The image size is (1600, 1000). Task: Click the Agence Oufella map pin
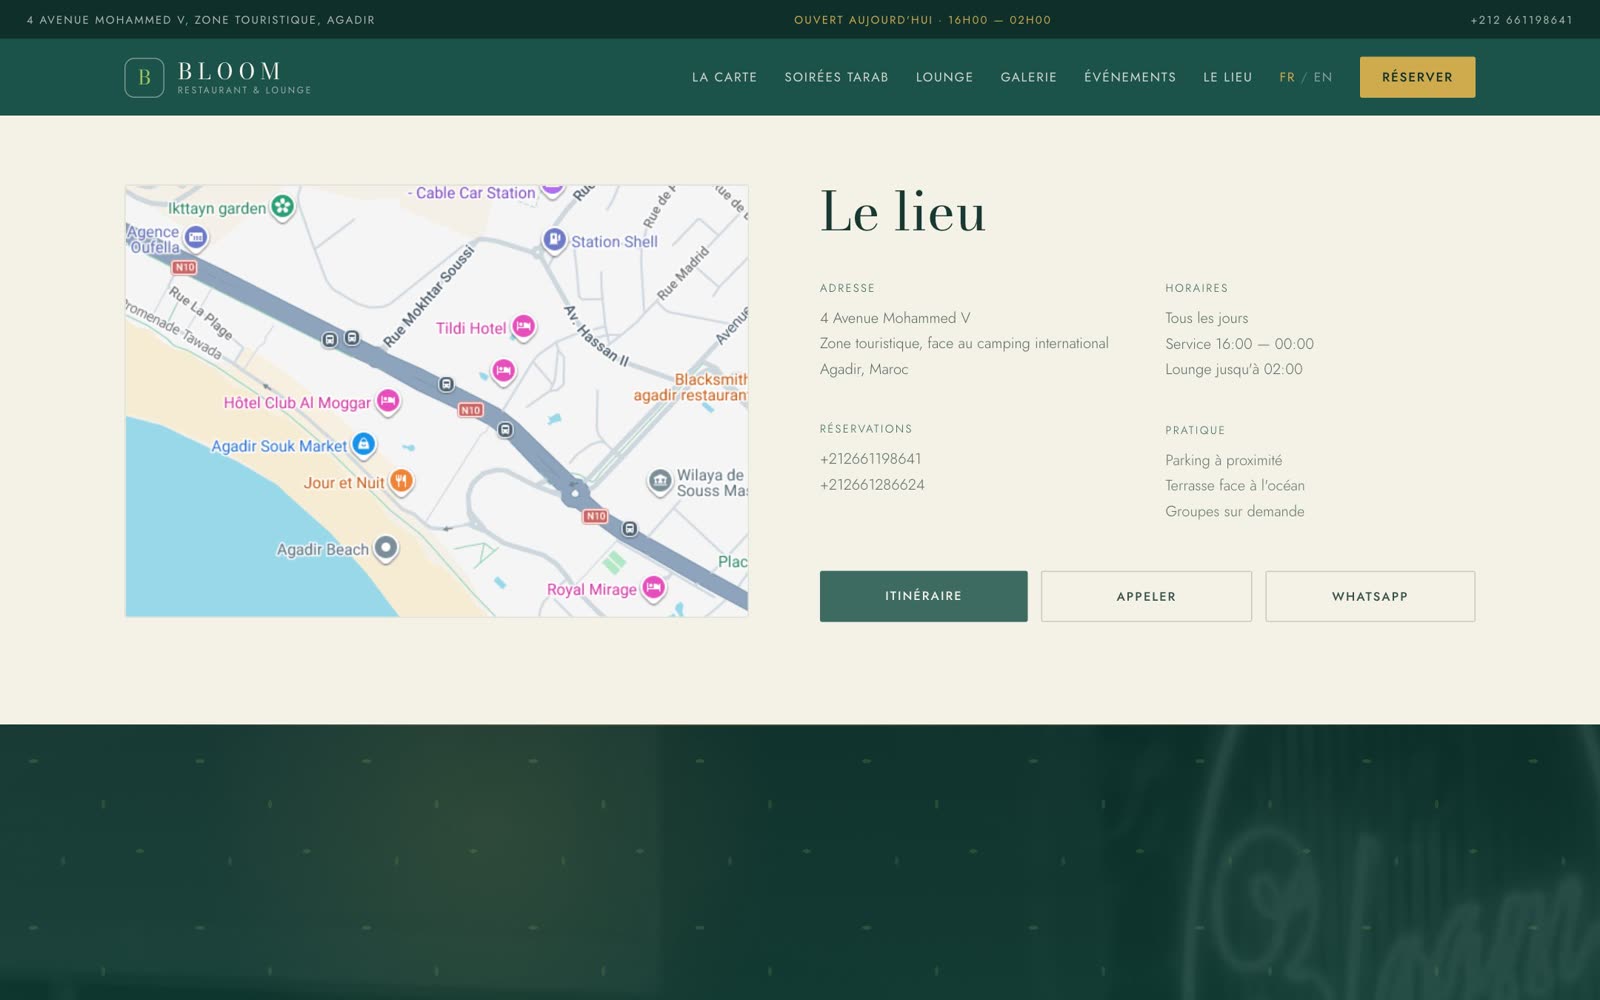196,238
